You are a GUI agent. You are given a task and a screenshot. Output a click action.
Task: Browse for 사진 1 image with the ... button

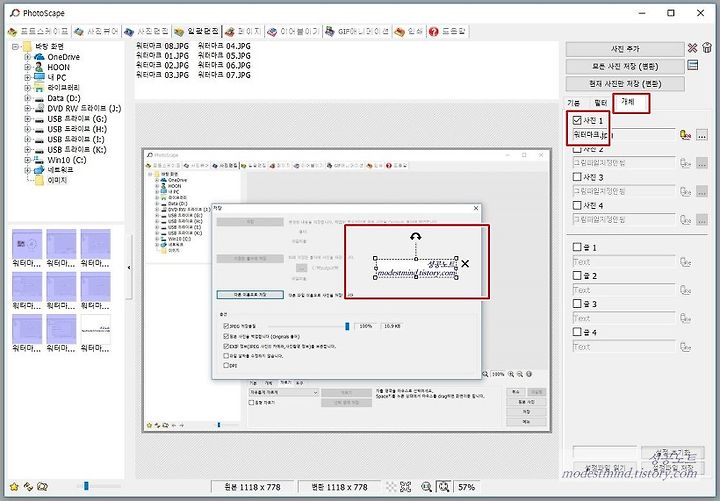coord(702,135)
